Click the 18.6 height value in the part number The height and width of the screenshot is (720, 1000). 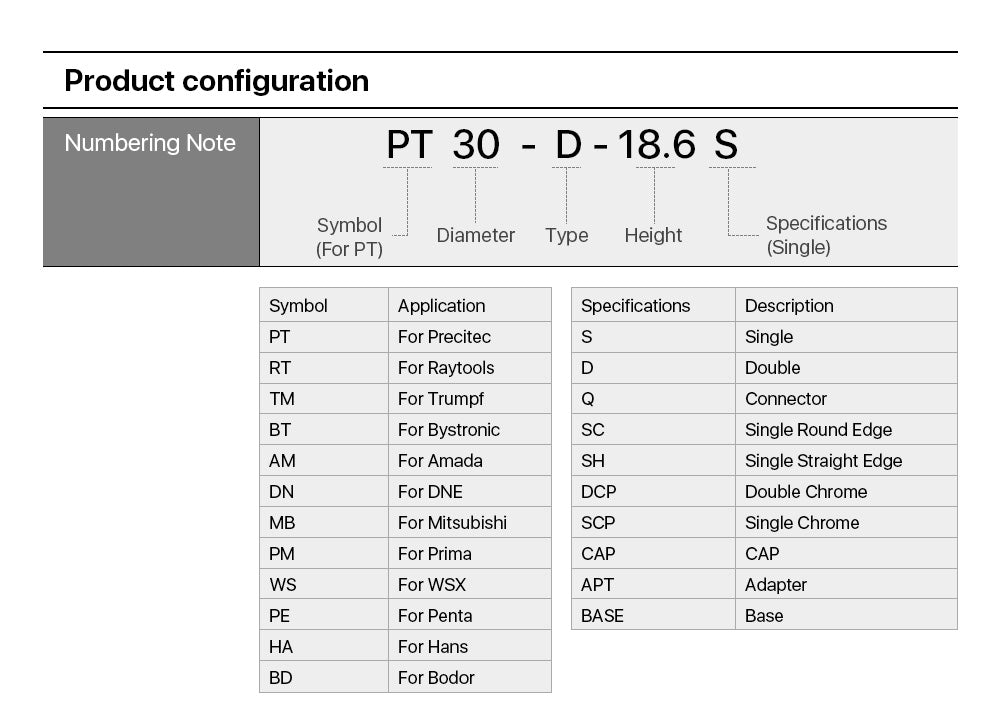(x=655, y=145)
